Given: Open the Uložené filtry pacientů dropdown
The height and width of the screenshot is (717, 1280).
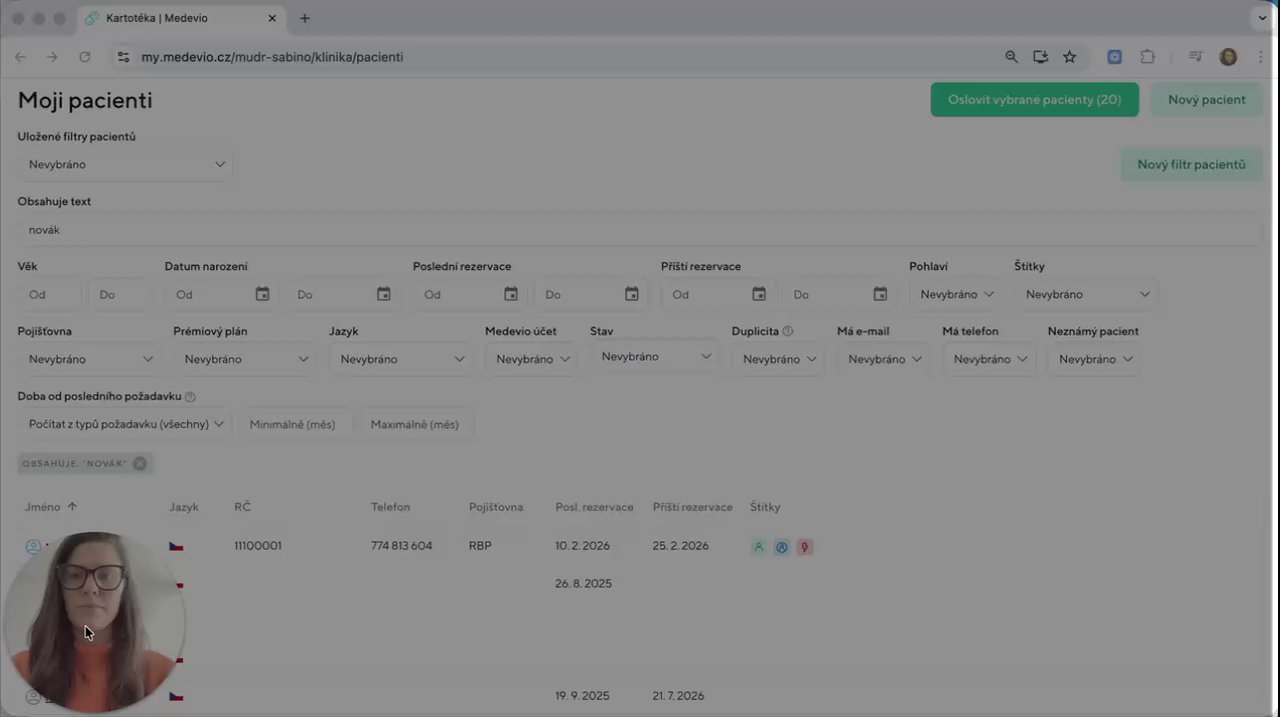Looking at the screenshot, I should click(x=125, y=164).
